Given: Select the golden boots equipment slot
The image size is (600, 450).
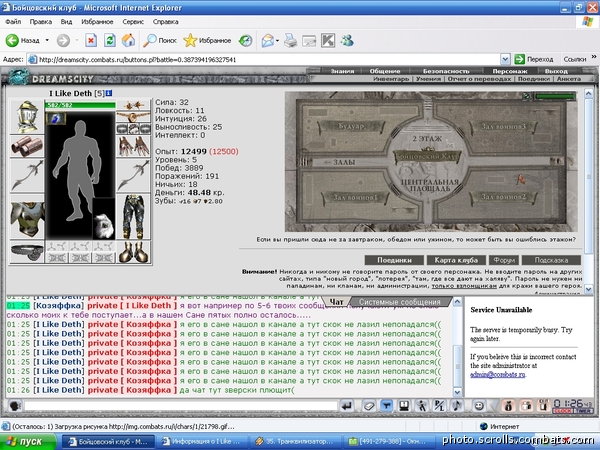Looking at the screenshot, I should [133, 252].
